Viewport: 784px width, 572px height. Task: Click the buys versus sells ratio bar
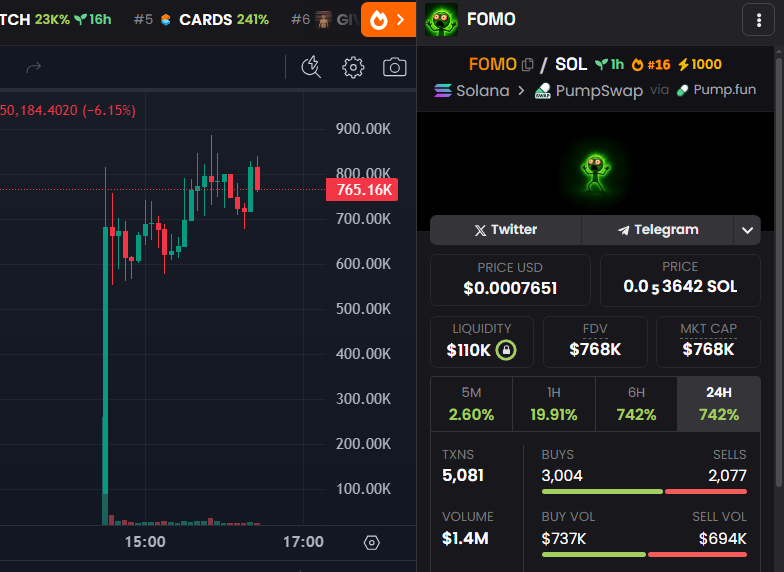[x=644, y=492]
